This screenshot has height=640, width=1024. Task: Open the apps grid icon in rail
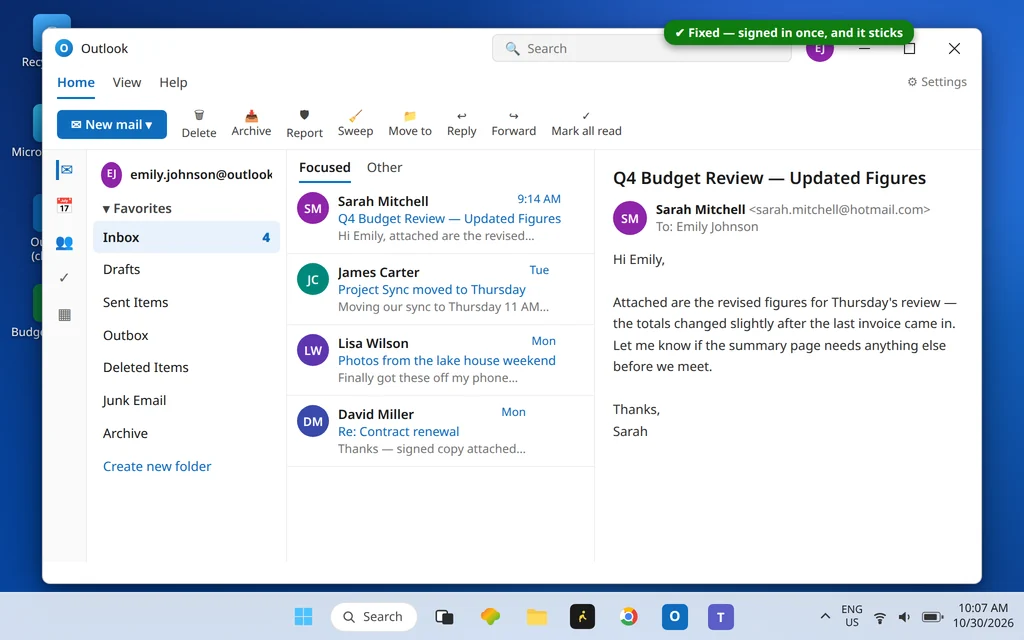pos(64,315)
